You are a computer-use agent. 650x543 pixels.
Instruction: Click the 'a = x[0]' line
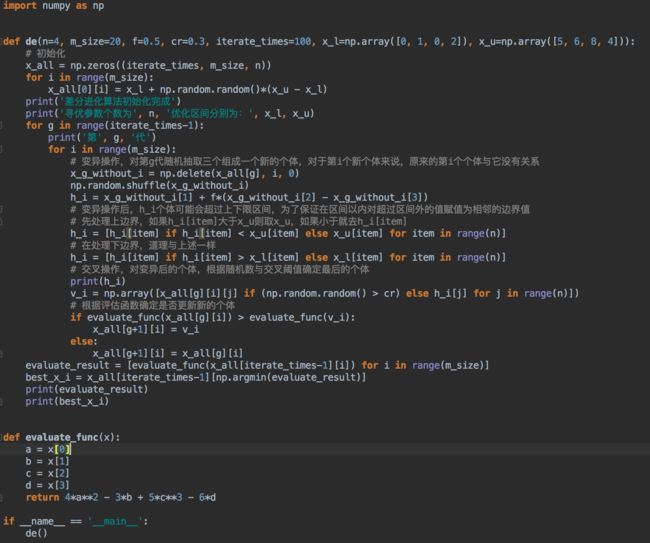coord(48,450)
